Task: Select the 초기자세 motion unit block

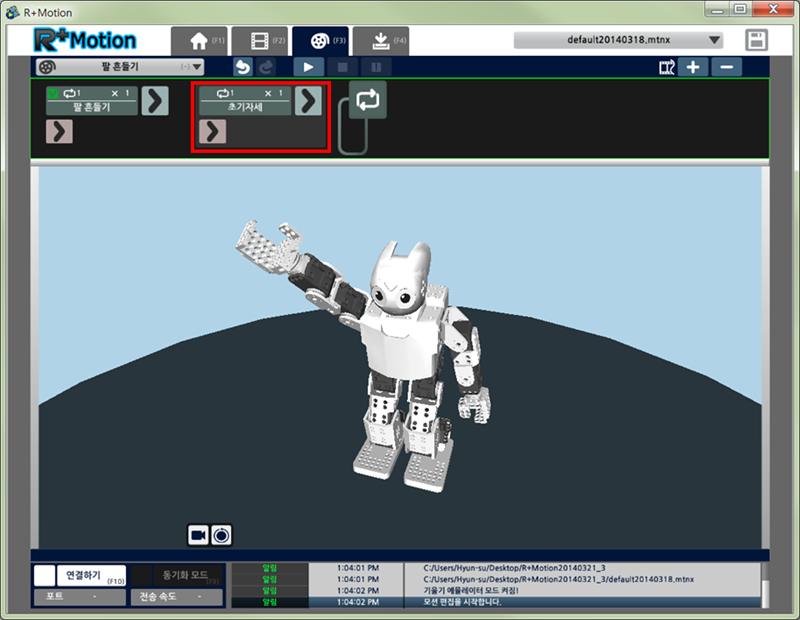Action: tap(245, 101)
